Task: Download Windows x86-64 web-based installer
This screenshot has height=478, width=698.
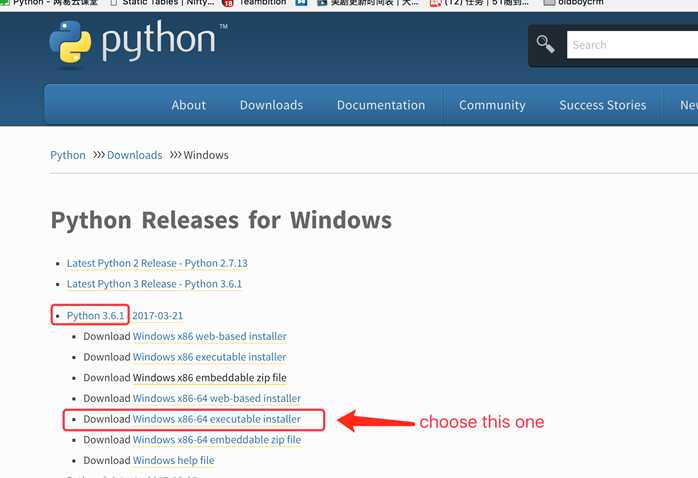Action: (217, 398)
